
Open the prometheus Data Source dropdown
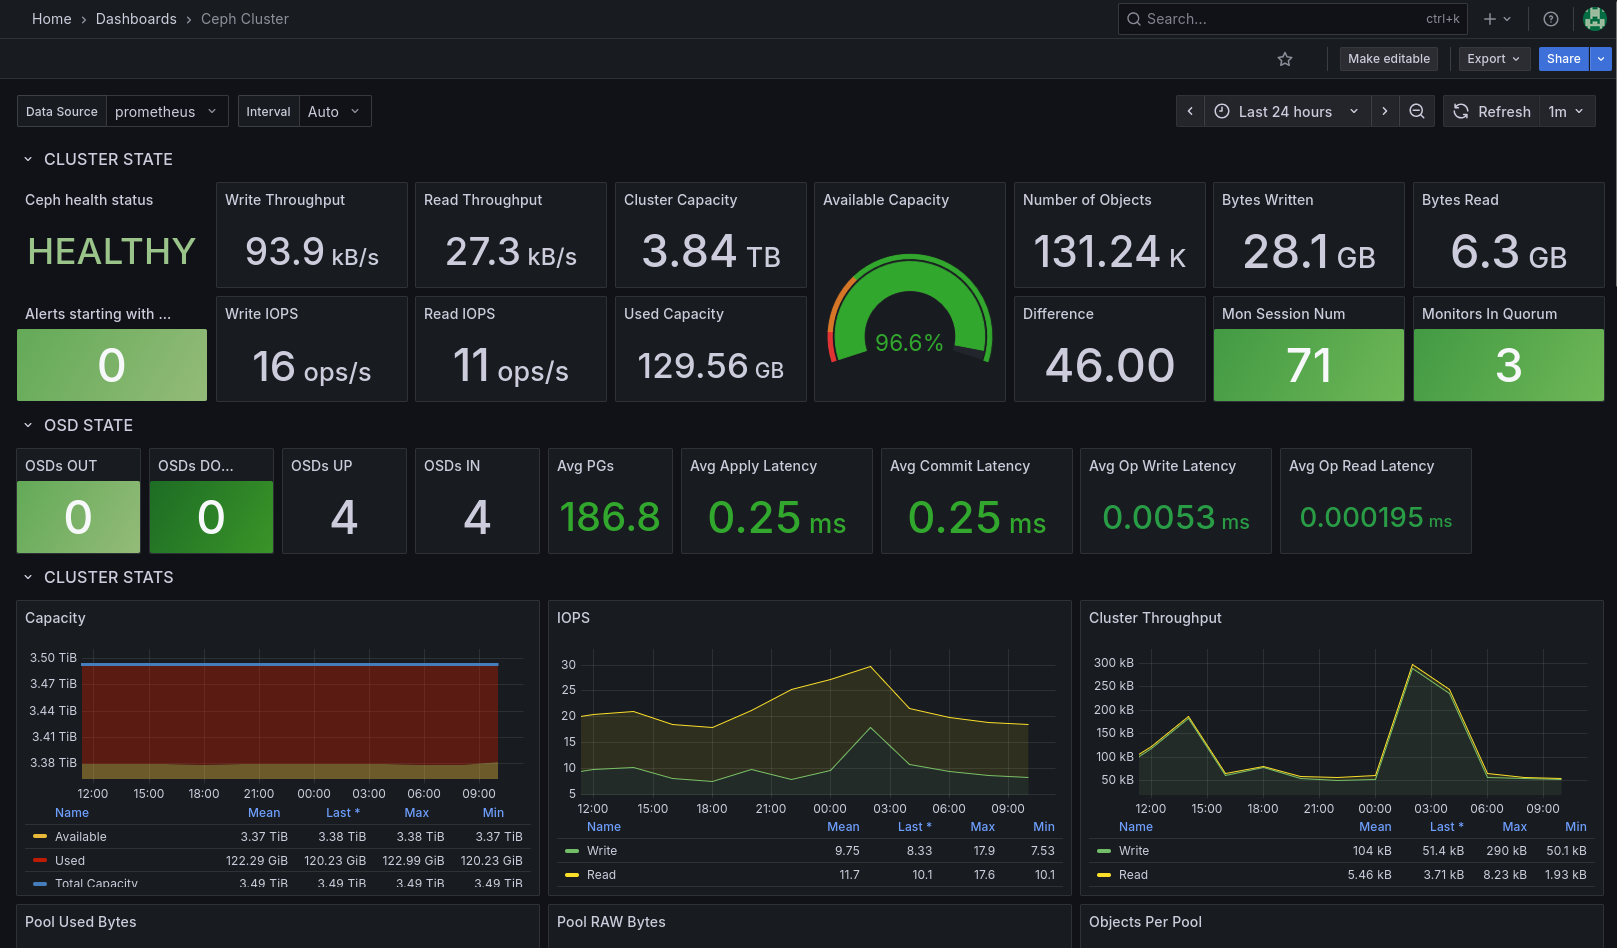(x=166, y=111)
